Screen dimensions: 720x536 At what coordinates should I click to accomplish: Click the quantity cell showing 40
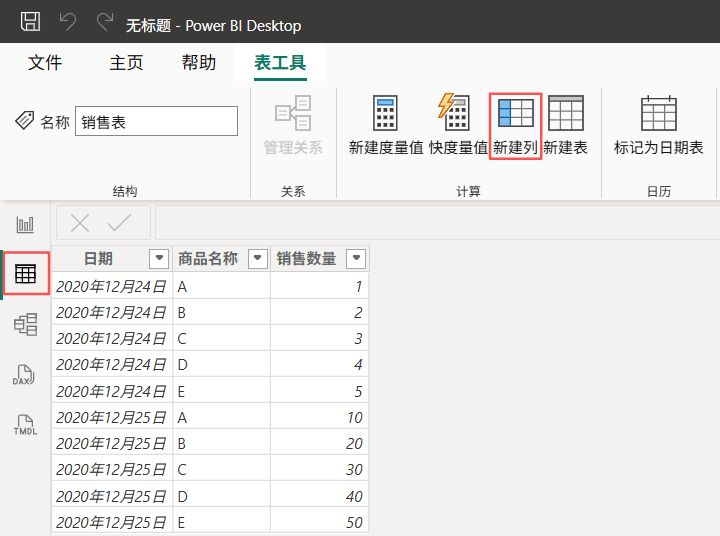320,496
